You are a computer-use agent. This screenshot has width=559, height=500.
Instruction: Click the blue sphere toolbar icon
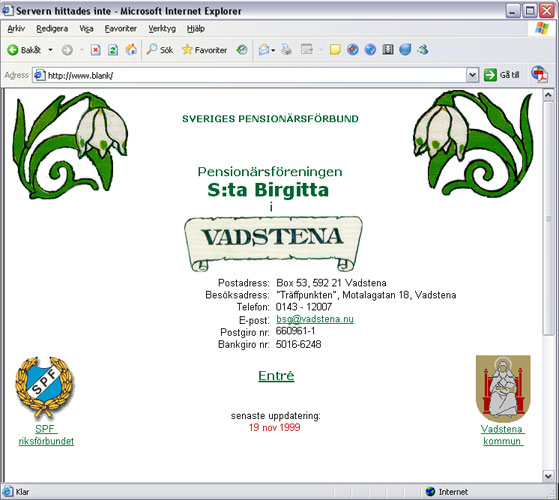[x=405, y=50]
